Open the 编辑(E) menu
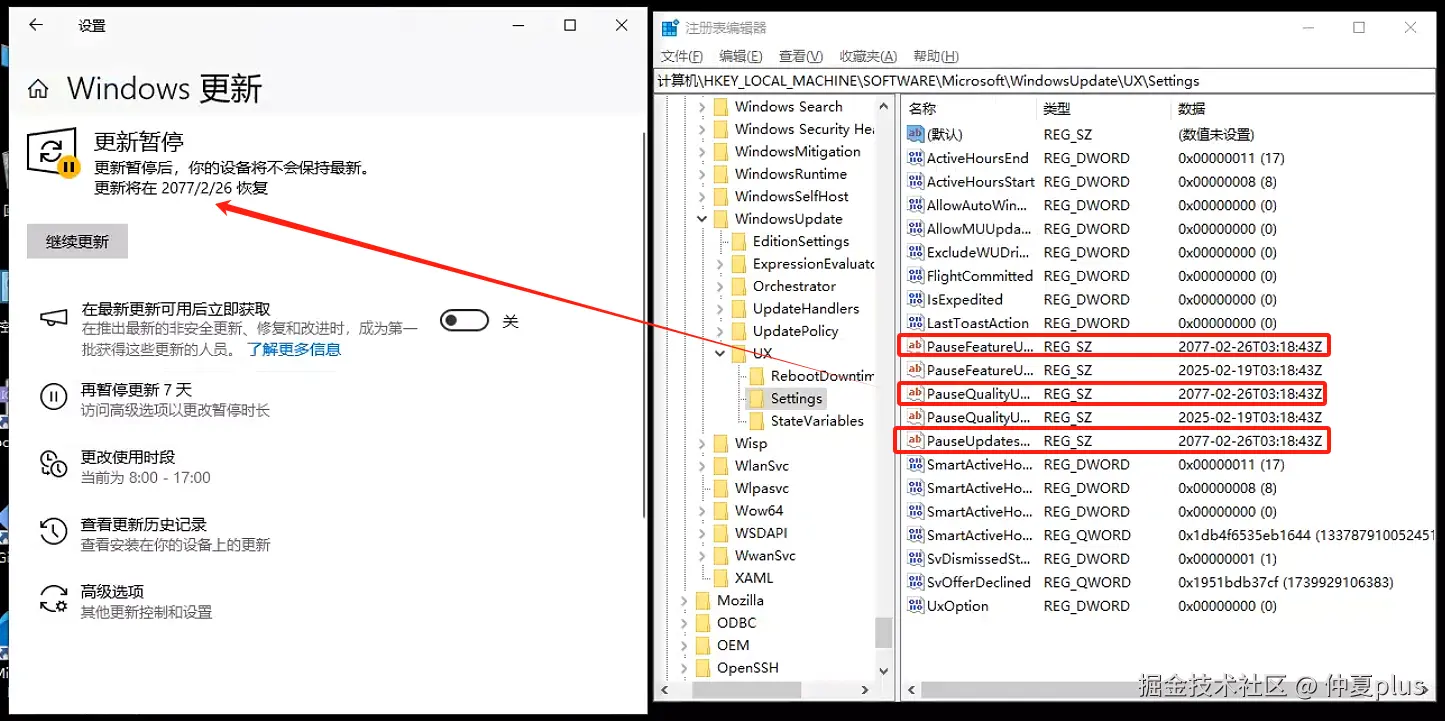The width and height of the screenshot is (1445, 721). (x=741, y=56)
